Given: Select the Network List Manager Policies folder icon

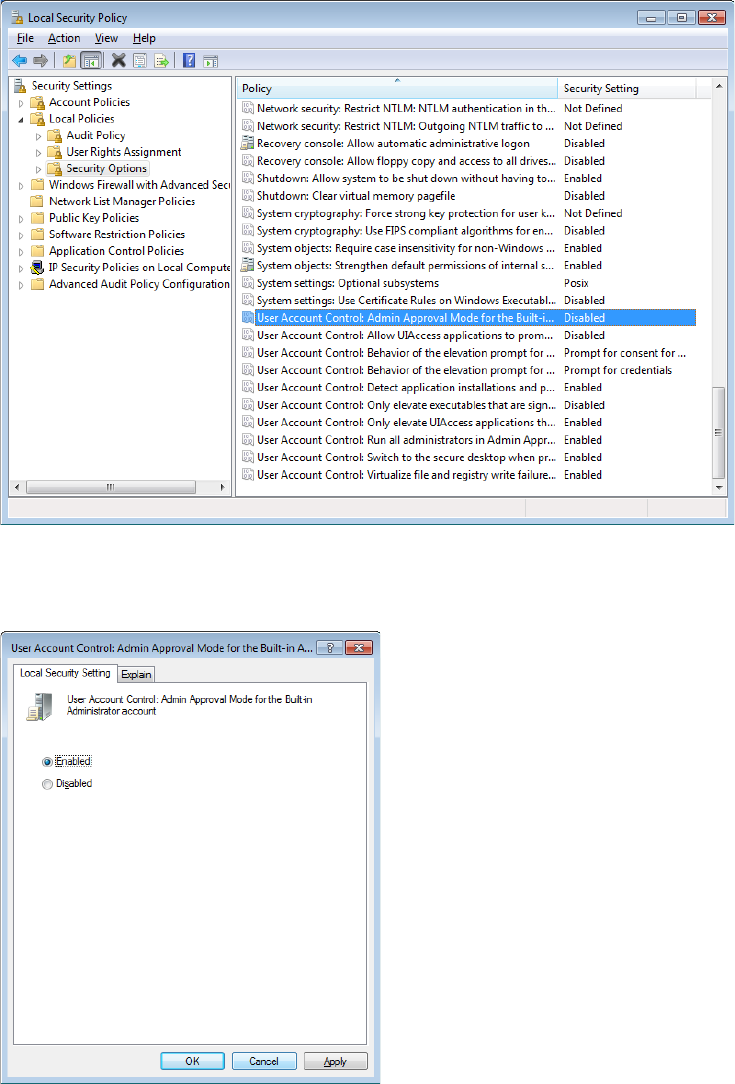Looking at the screenshot, I should click(37, 201).
